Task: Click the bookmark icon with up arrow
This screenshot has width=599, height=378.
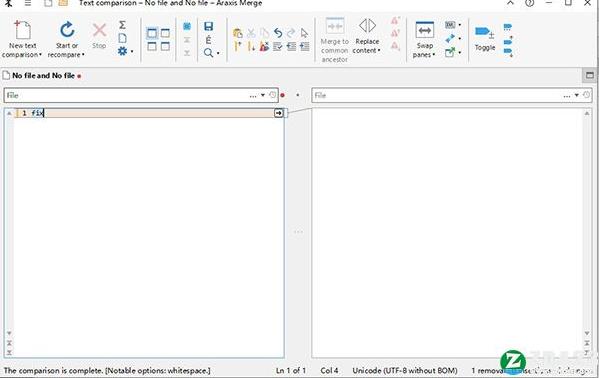Action: pos(508,40)
